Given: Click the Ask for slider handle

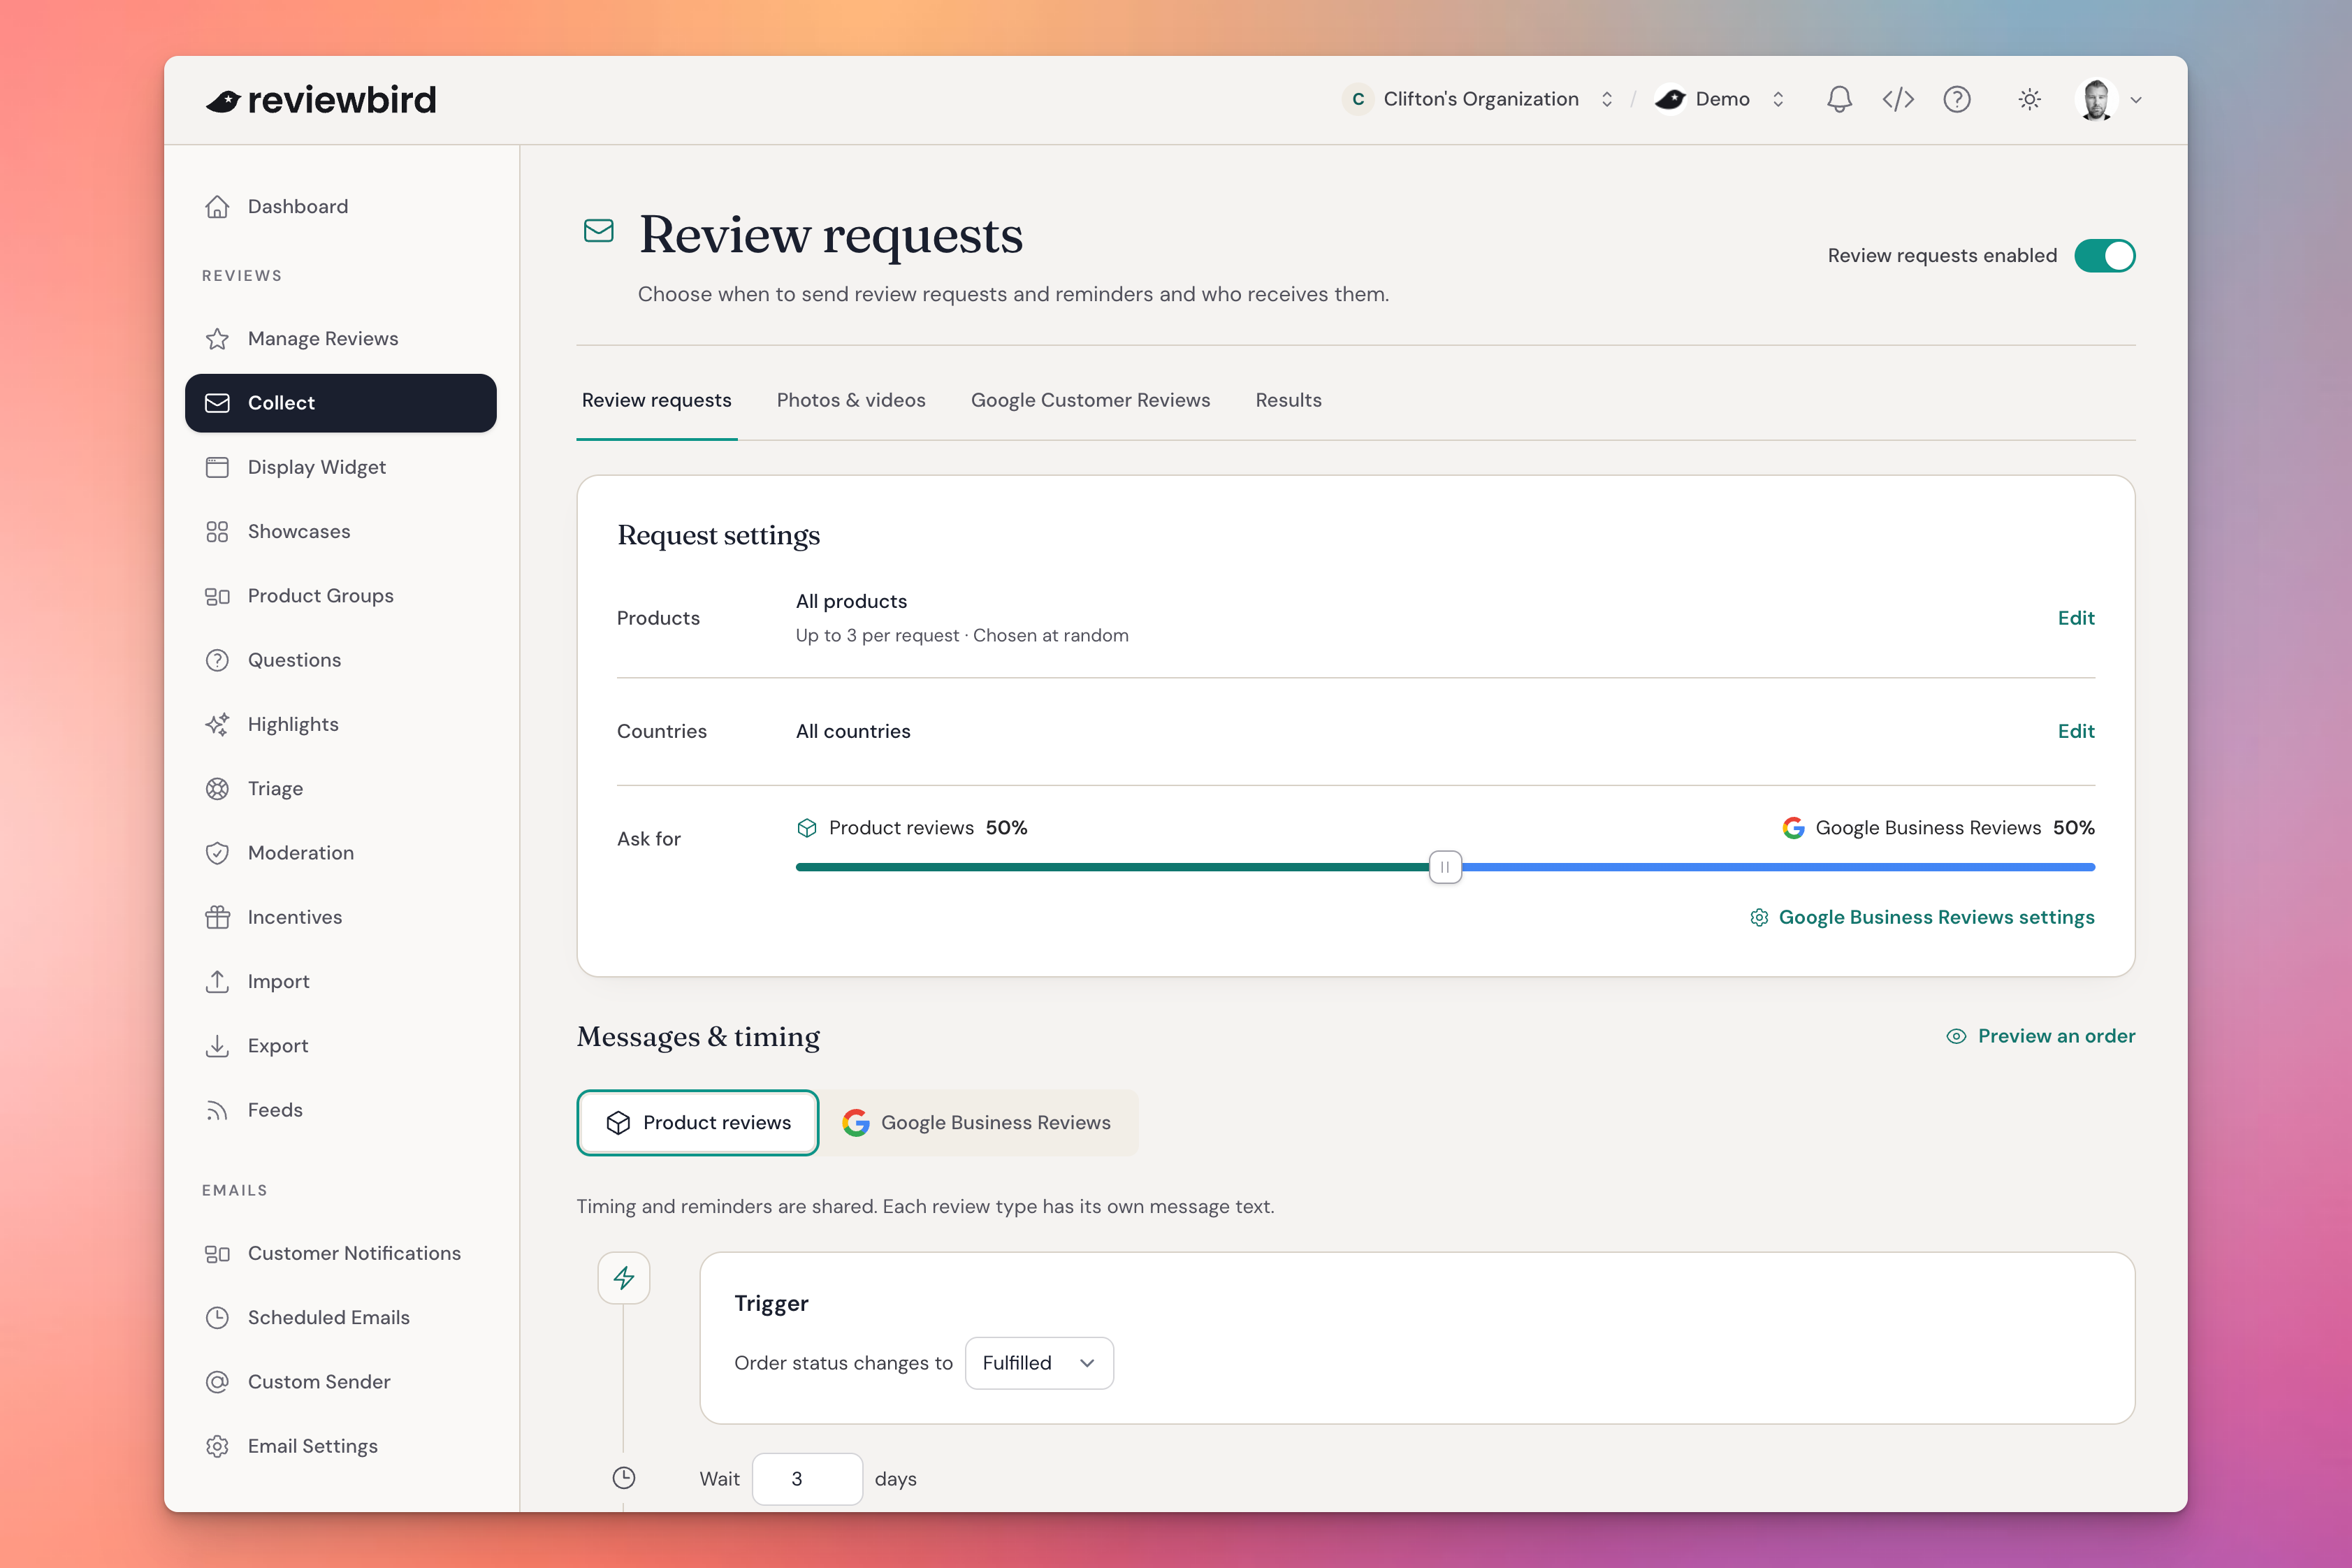Looking at the screenshot, I should tap(1445, 867).
